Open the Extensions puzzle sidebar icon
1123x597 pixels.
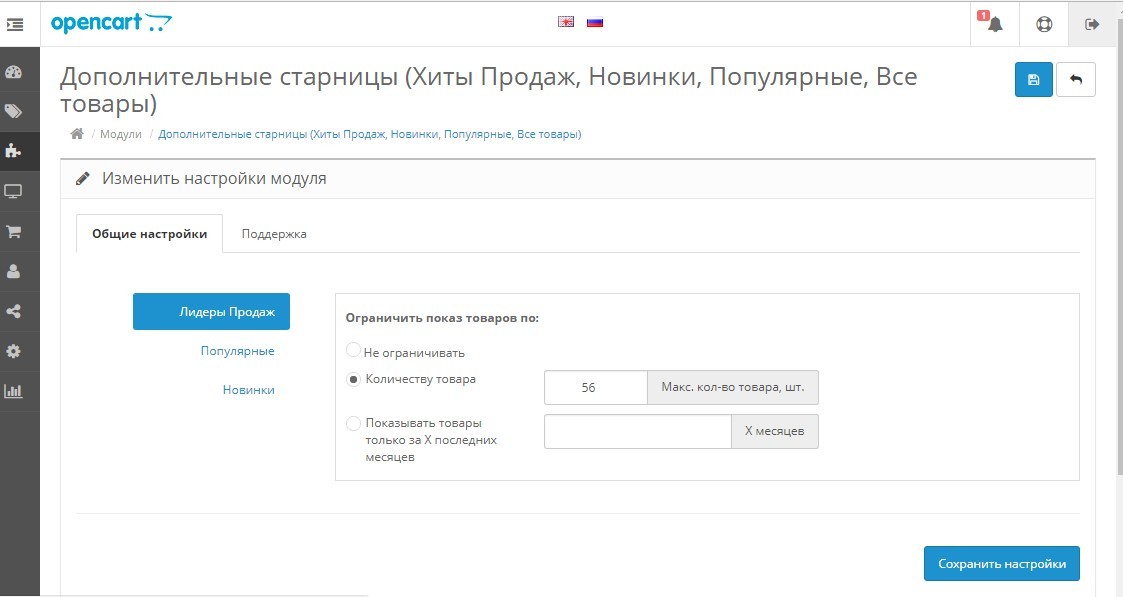(14, 151)
